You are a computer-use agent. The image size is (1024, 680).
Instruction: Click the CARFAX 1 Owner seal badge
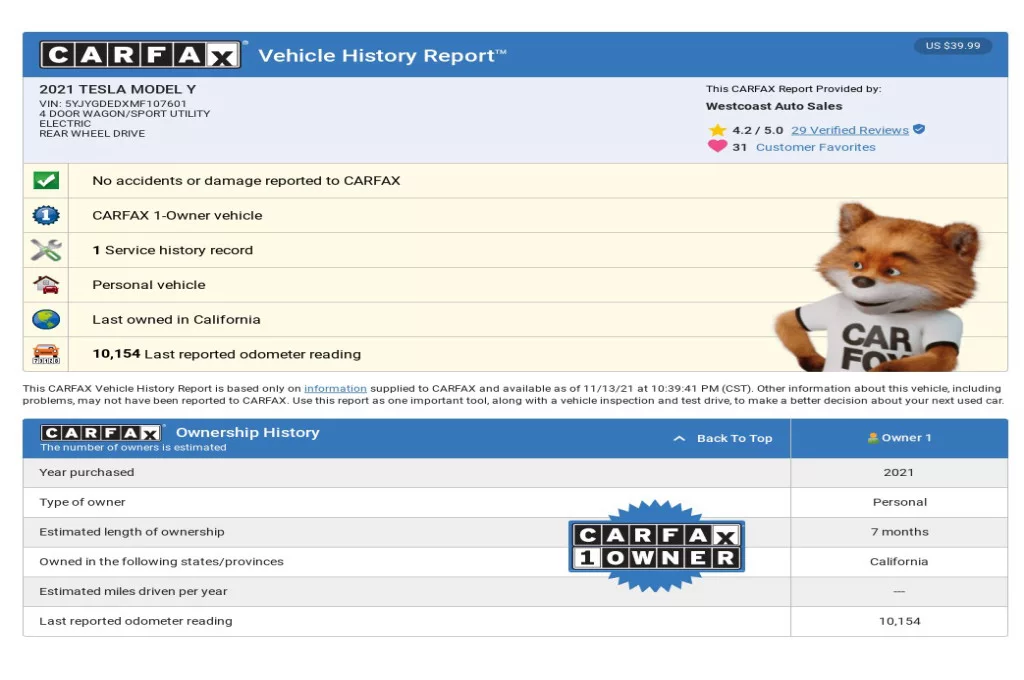(x=656, y=546)
